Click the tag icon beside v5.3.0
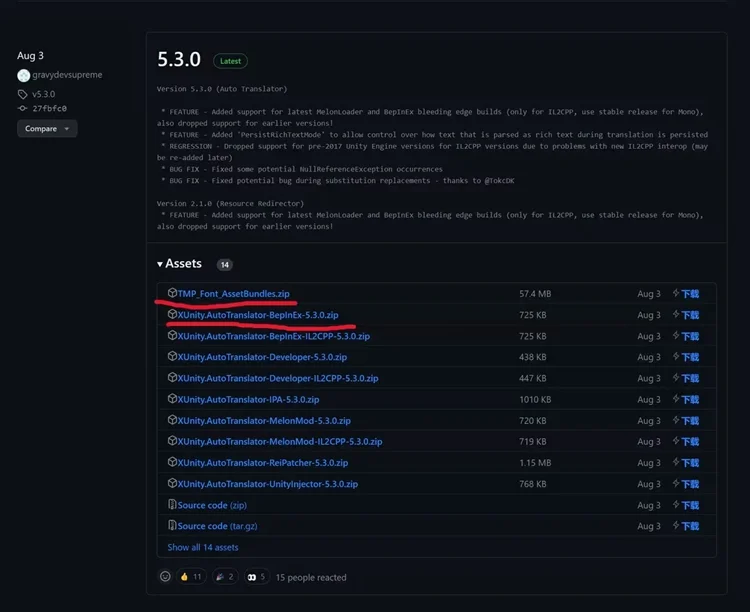The height and width of the screenshot is (612, 750). (x=23, y=94)
